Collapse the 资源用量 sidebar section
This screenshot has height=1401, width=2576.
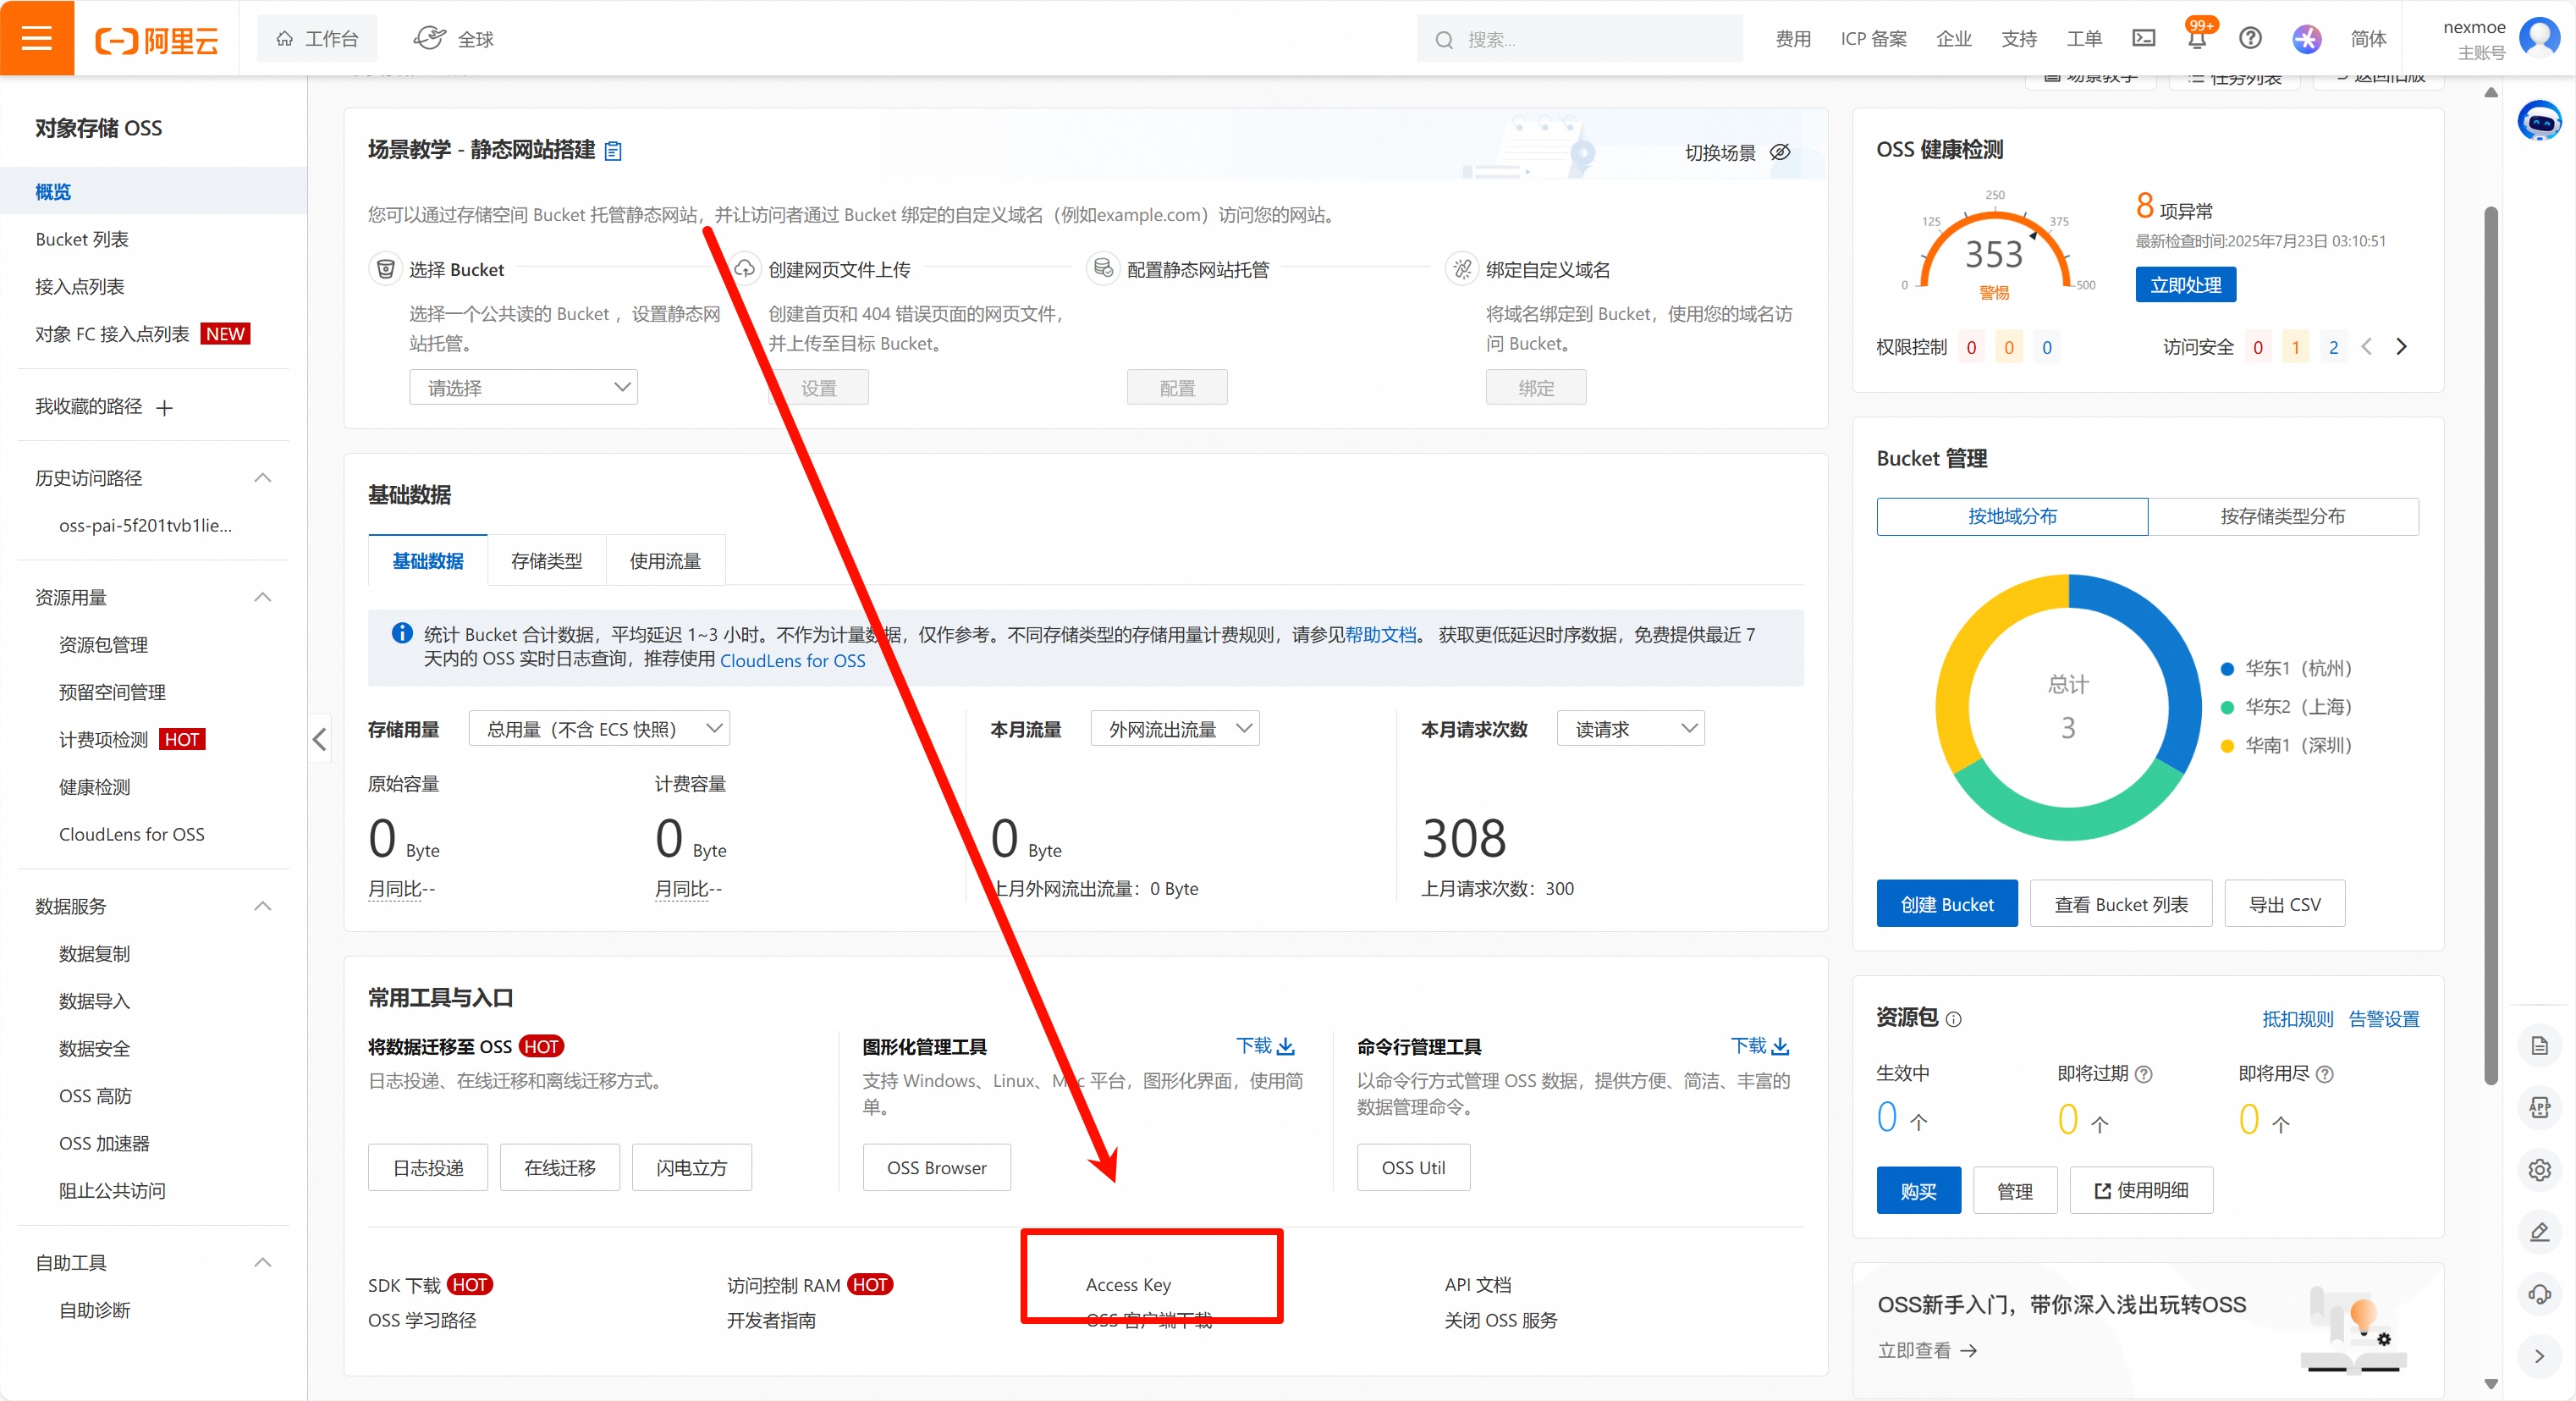(x=262, y=597)
